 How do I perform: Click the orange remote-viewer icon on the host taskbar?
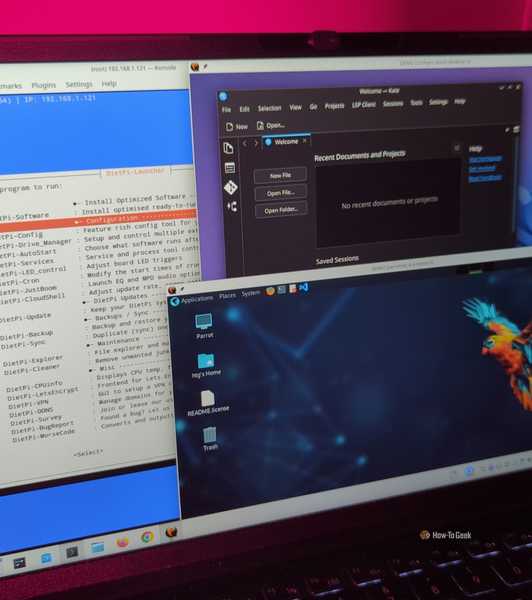(x=171, y=532)
